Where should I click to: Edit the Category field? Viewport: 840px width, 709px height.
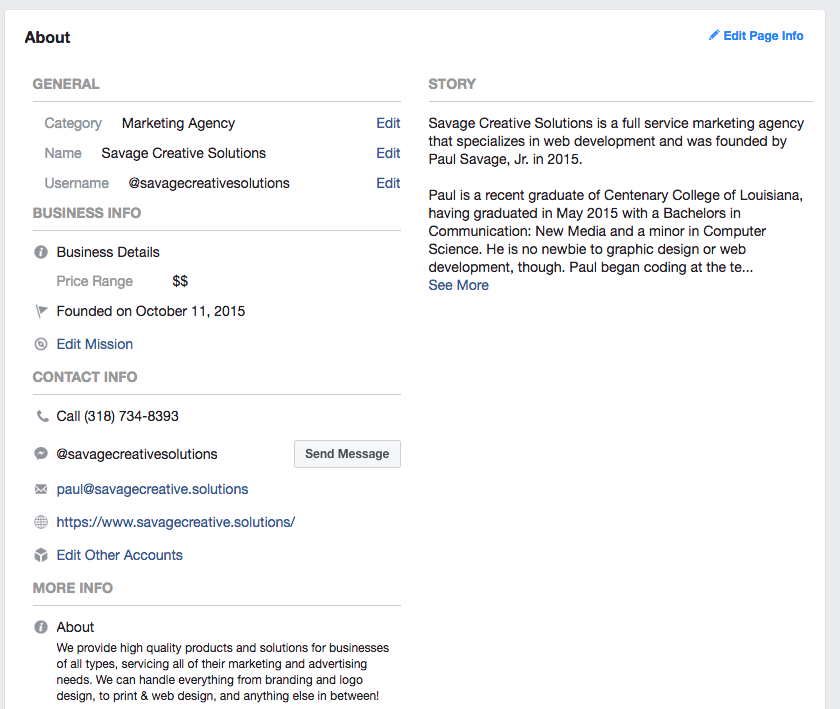[388, 123]
